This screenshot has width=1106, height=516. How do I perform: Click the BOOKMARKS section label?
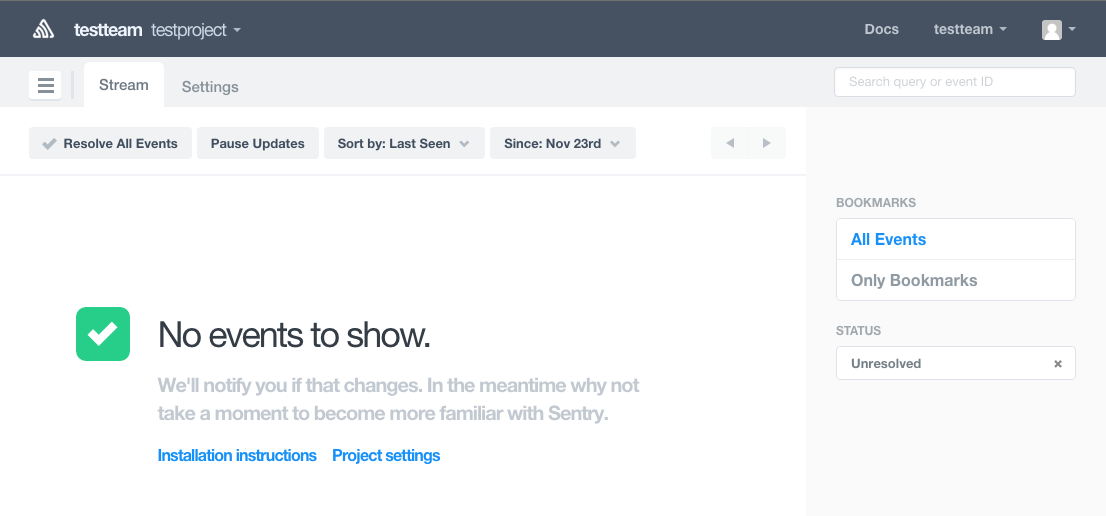876,202
